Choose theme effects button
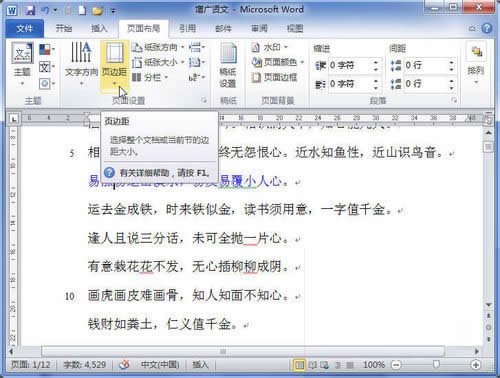Image resolution: width=500 pixels, height=378 pixels. (47, 83)
